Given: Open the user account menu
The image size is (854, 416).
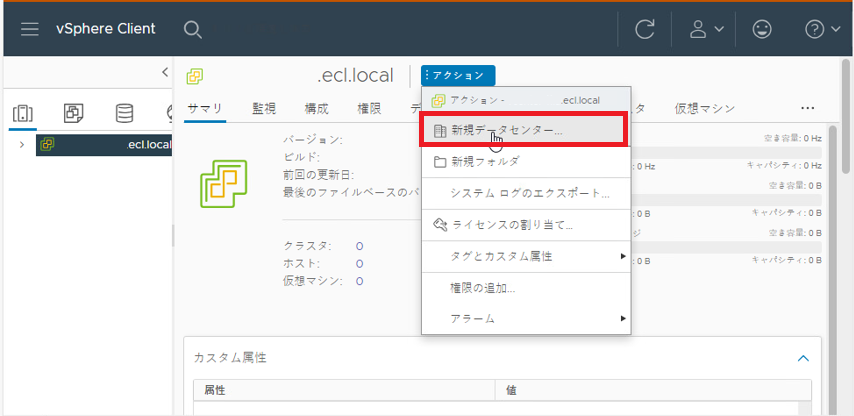Looking at the screenshot, I should (706, 29).
